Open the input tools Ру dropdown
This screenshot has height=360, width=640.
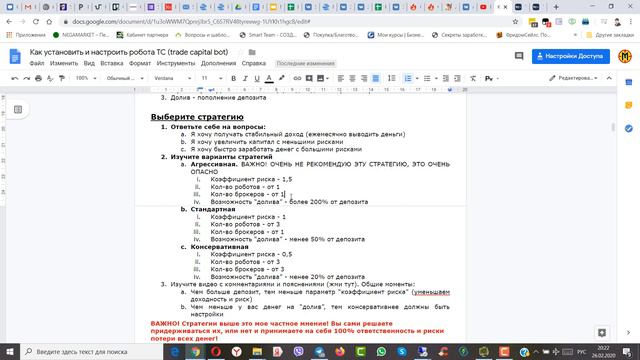point(491,78)
